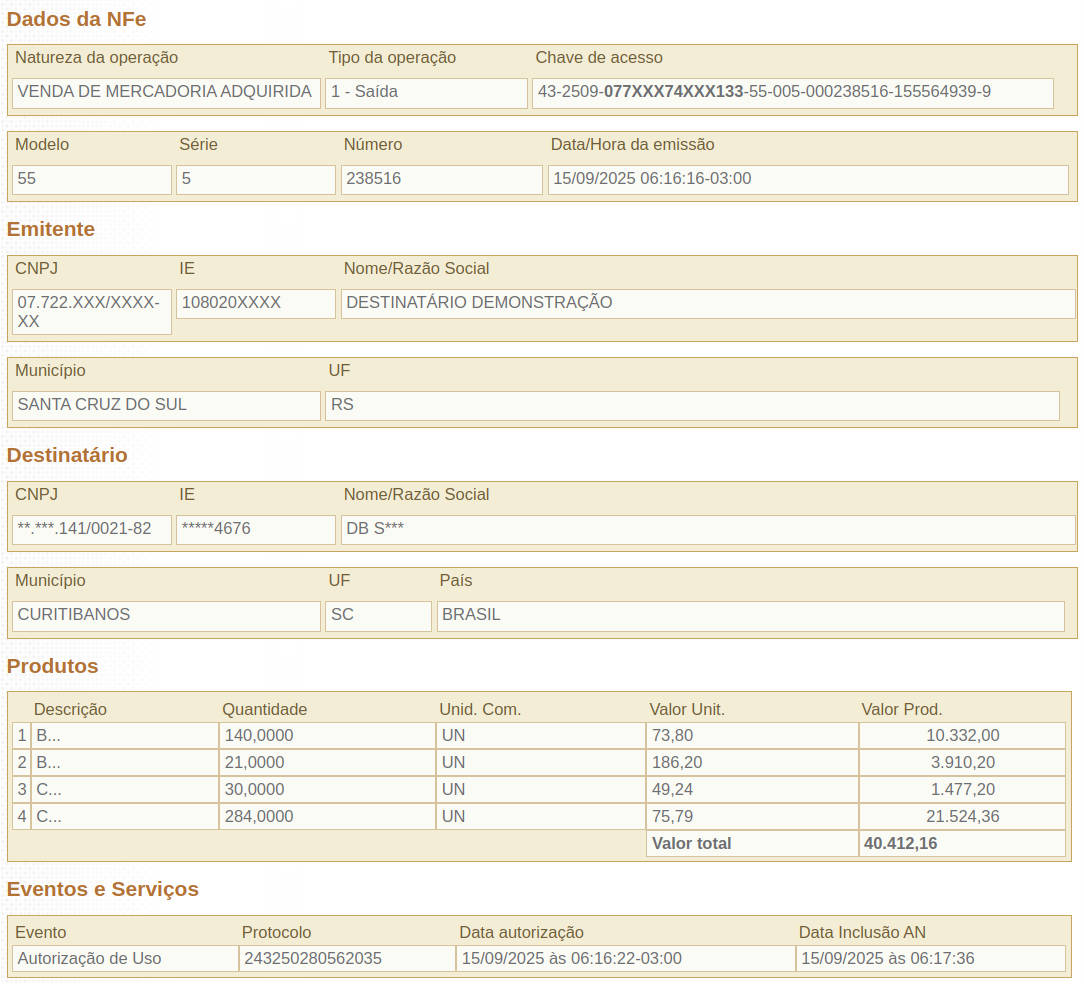The height and width of the screenshot is (984, 1084).
Task: Select the SANTA CRUZ DO SUL município field
Action: click(166, 405)
